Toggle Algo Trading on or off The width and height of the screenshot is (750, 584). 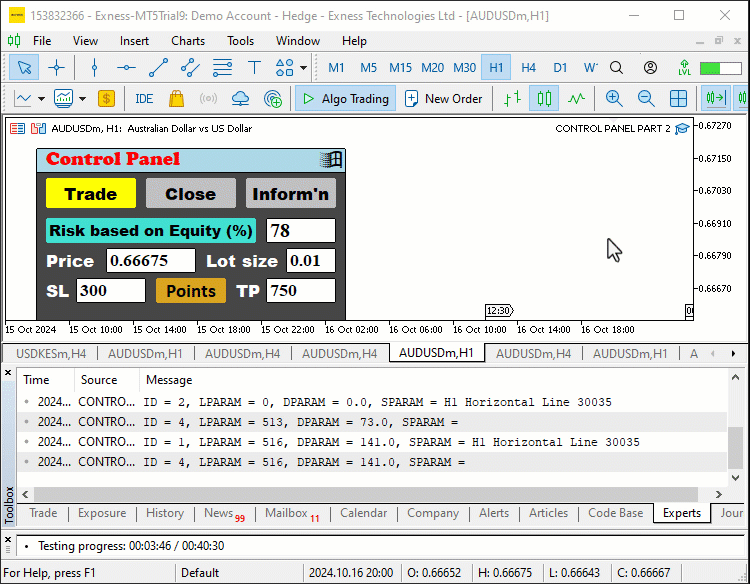click(345, 99)
